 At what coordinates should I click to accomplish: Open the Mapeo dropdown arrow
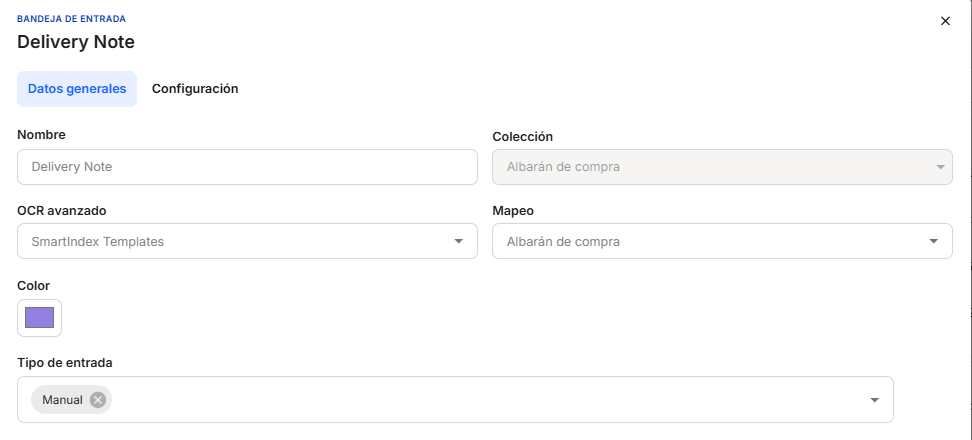(x=933, y=241)
